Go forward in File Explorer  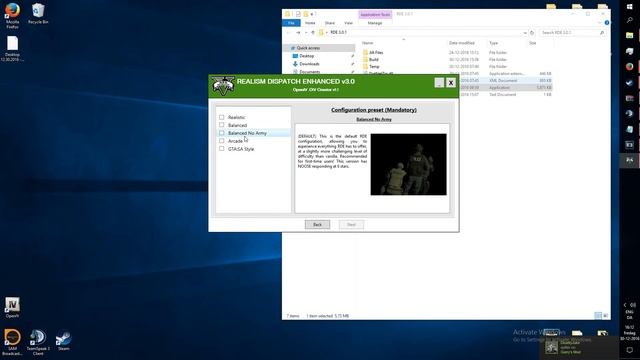(x=298, y=32)
